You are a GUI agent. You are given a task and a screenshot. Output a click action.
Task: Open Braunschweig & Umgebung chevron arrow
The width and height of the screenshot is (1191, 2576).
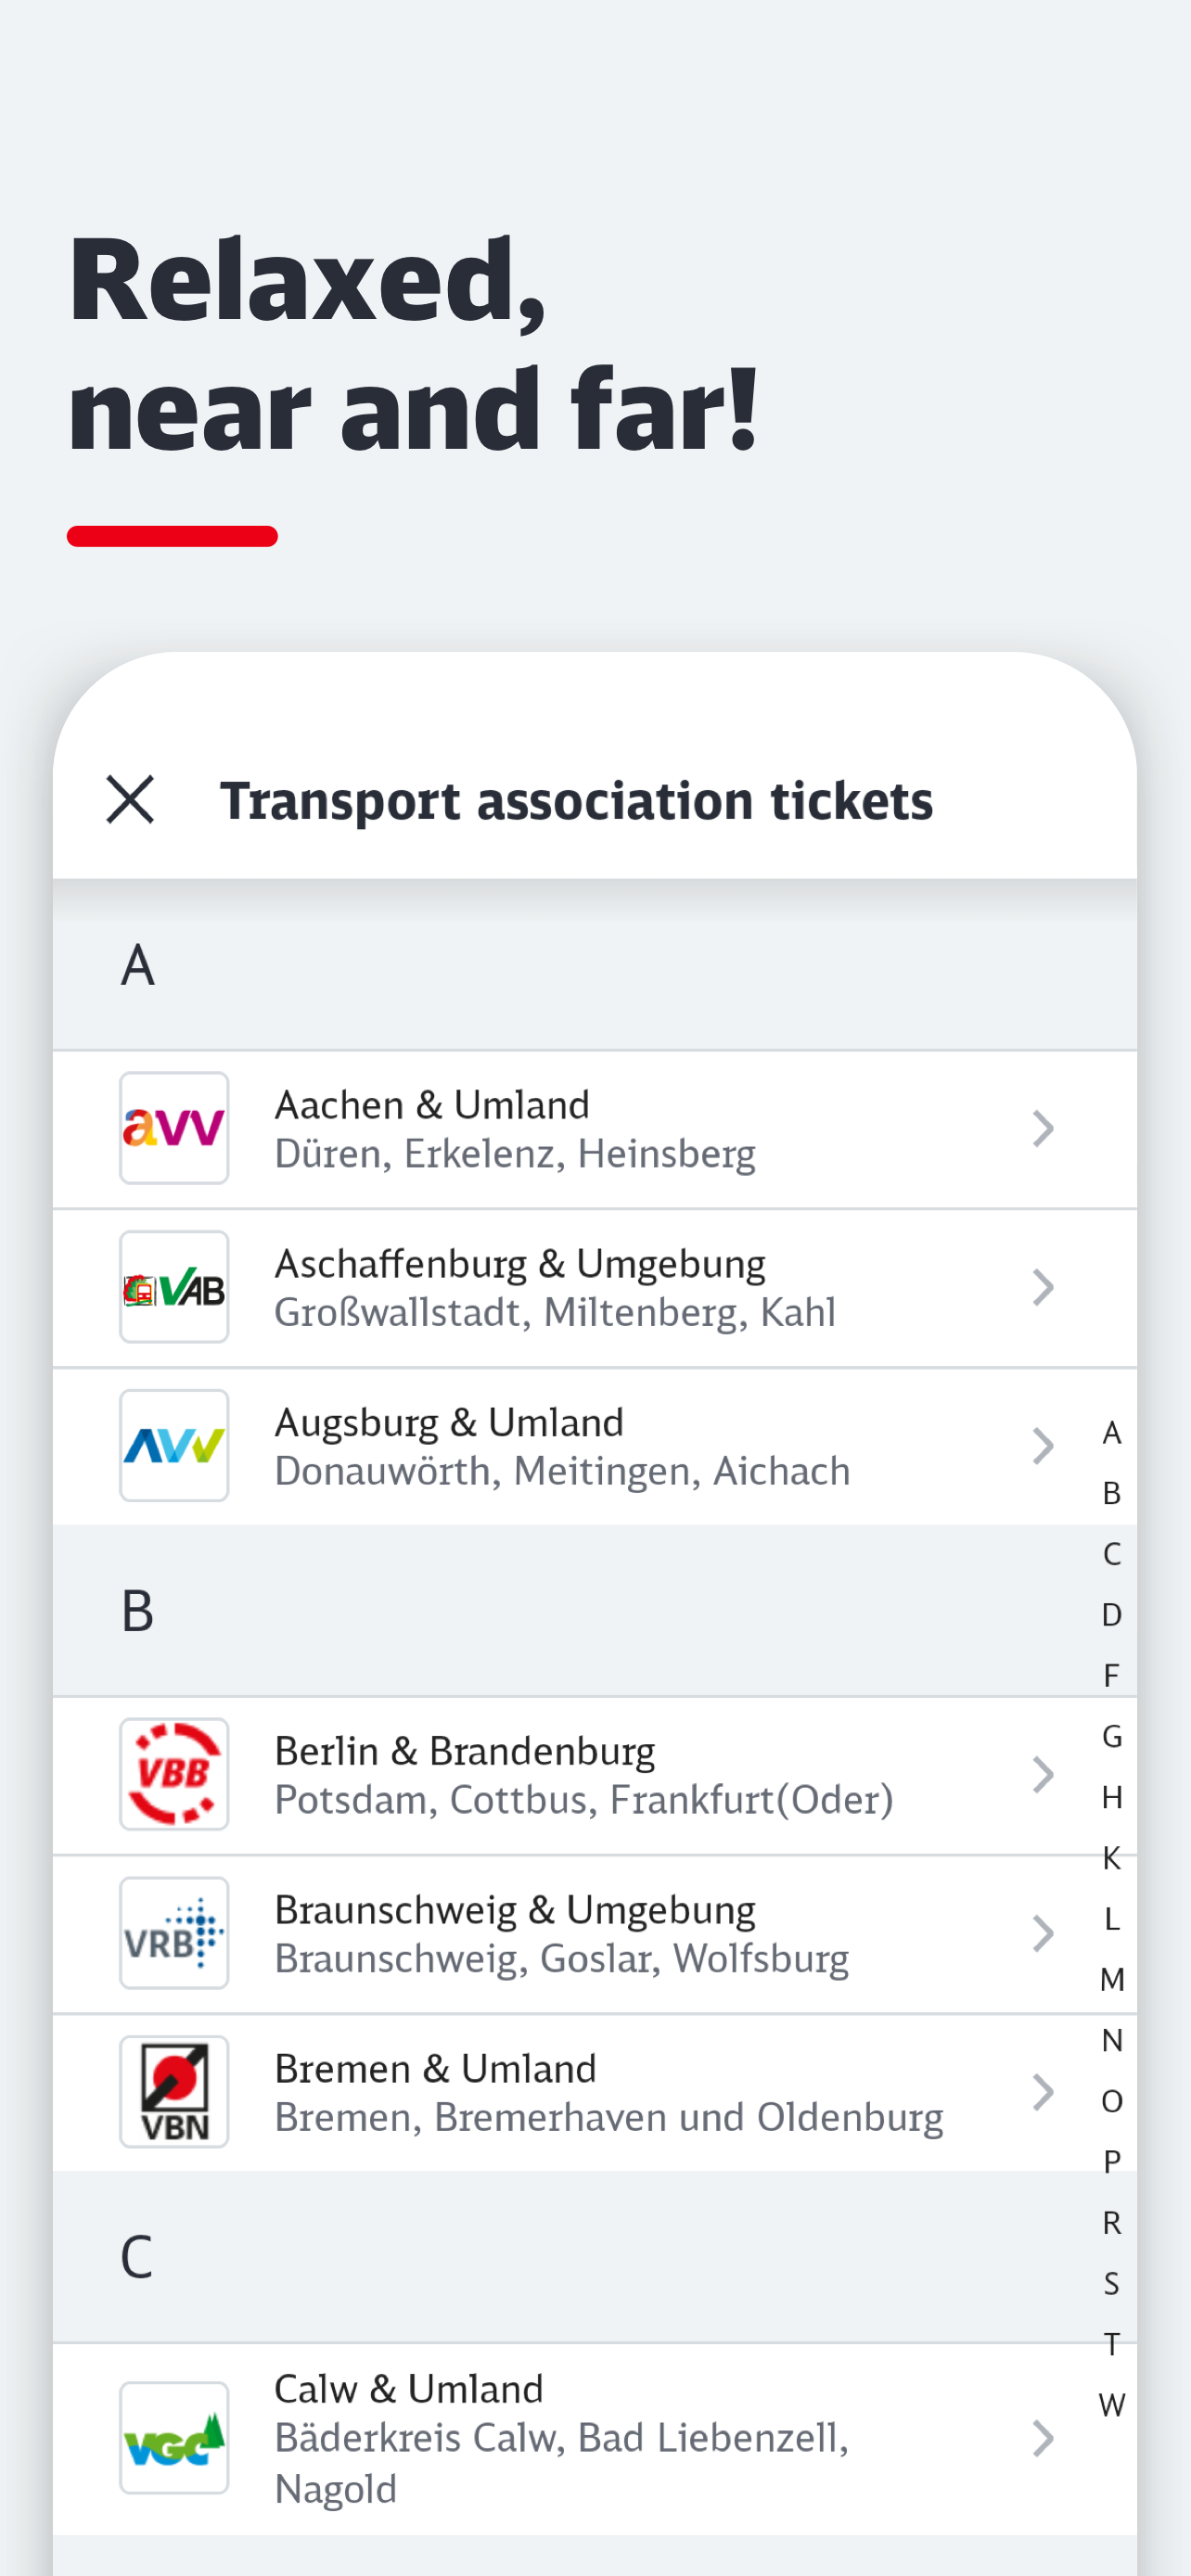1042,1933
